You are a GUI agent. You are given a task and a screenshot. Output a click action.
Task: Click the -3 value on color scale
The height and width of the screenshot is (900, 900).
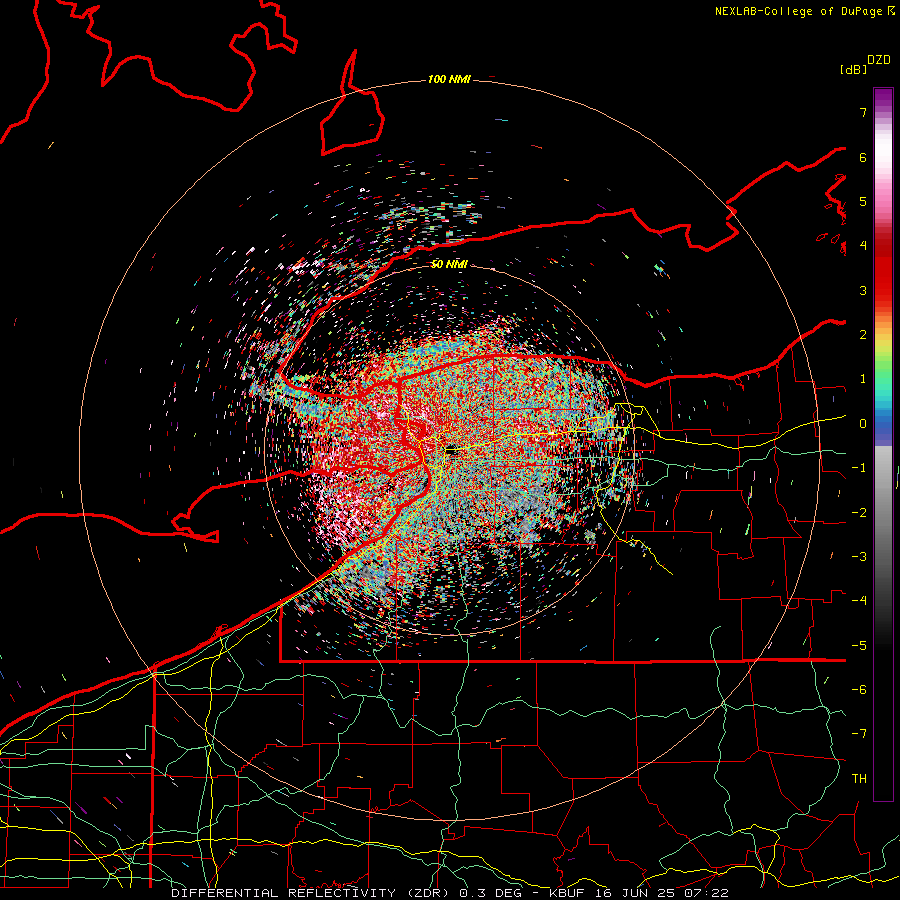(859, 557)
